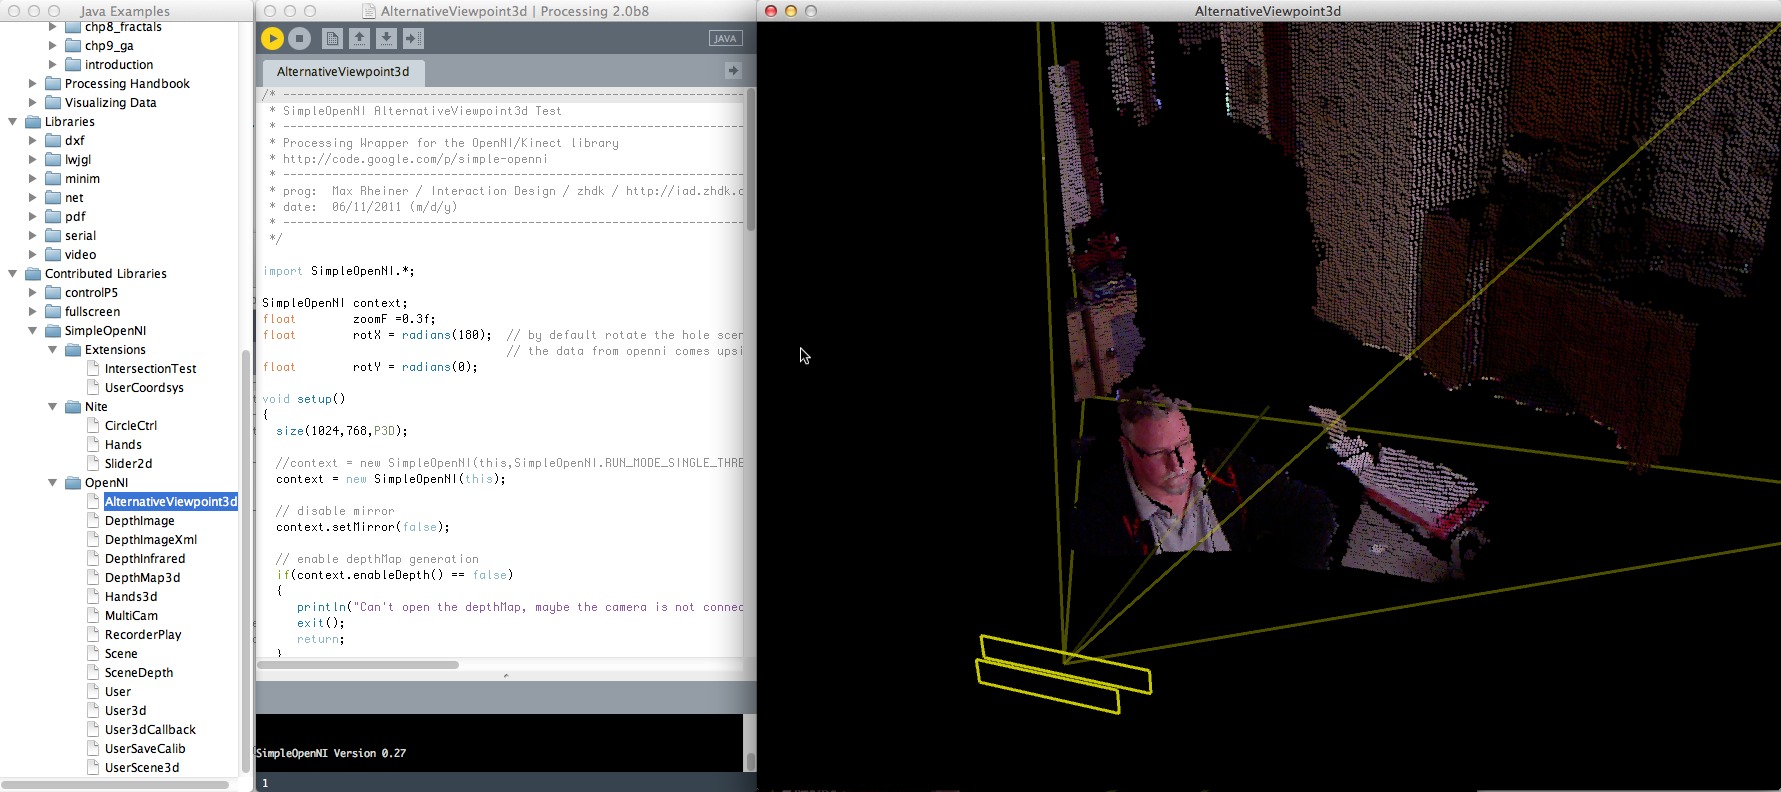Click the editor horizontal scrollbar

click(358, 664)
